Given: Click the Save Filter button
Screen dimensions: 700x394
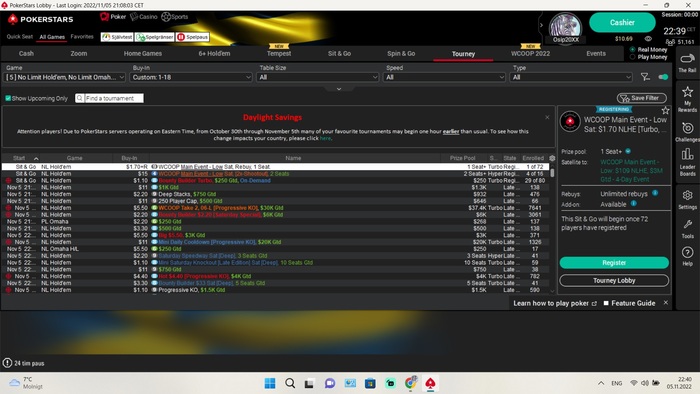Looking at the screenshot, I should tap(642, 98).
